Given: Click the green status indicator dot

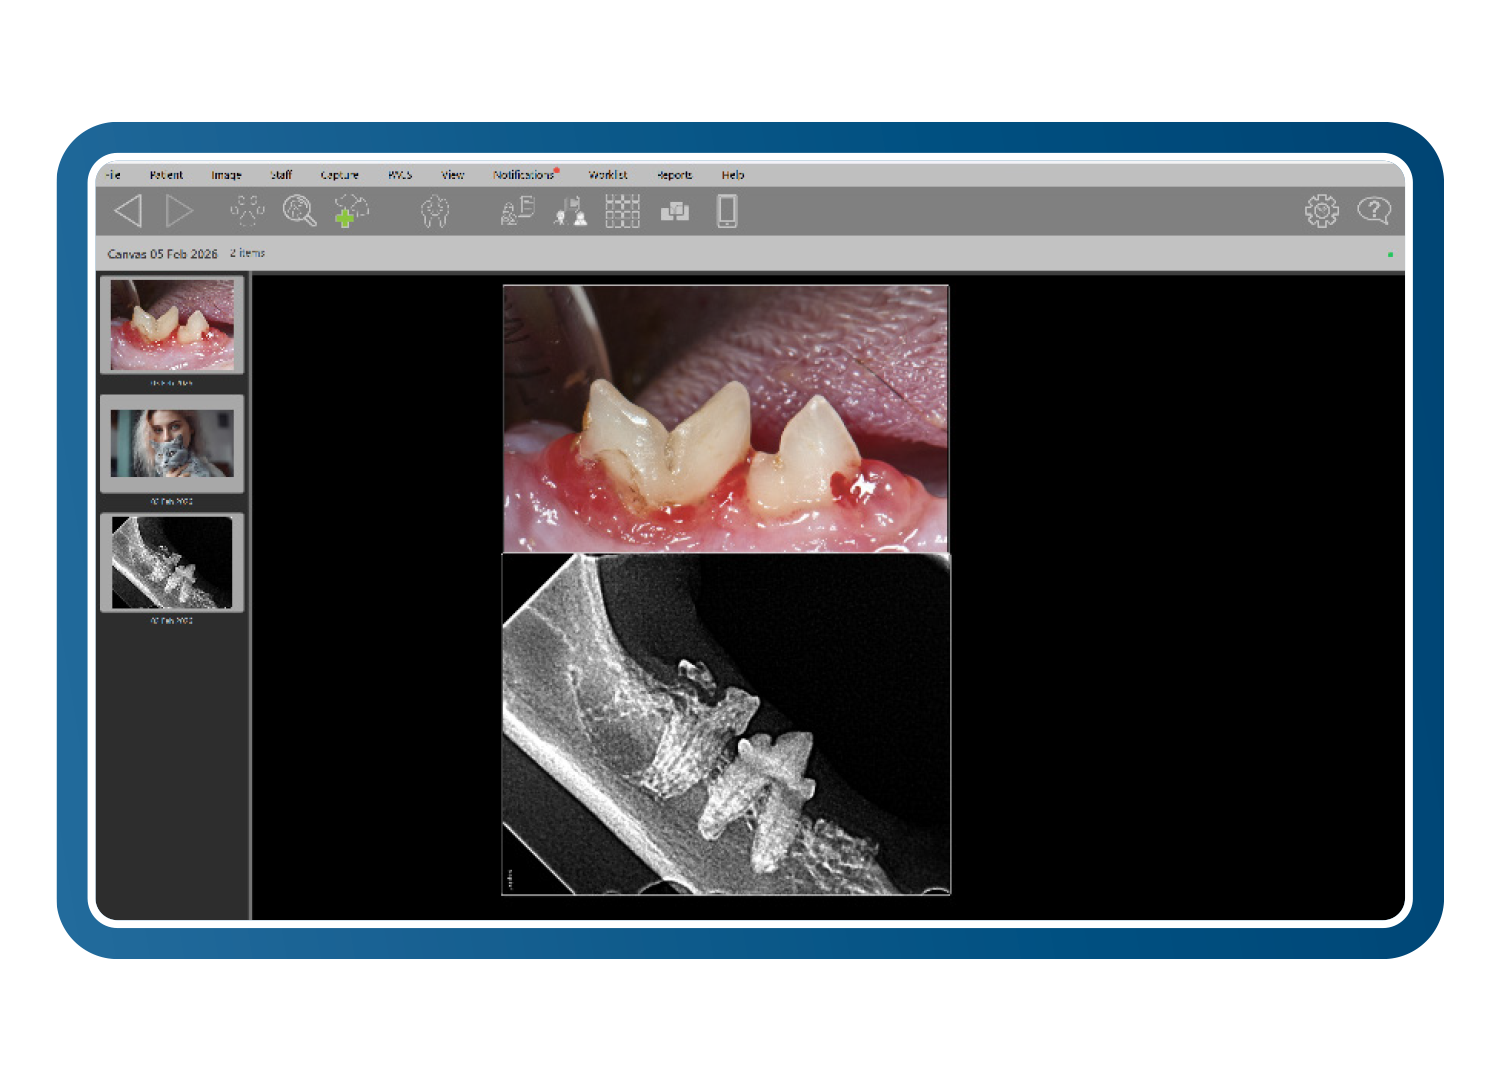Looking at the screenshot, I should coord(1390,253).
